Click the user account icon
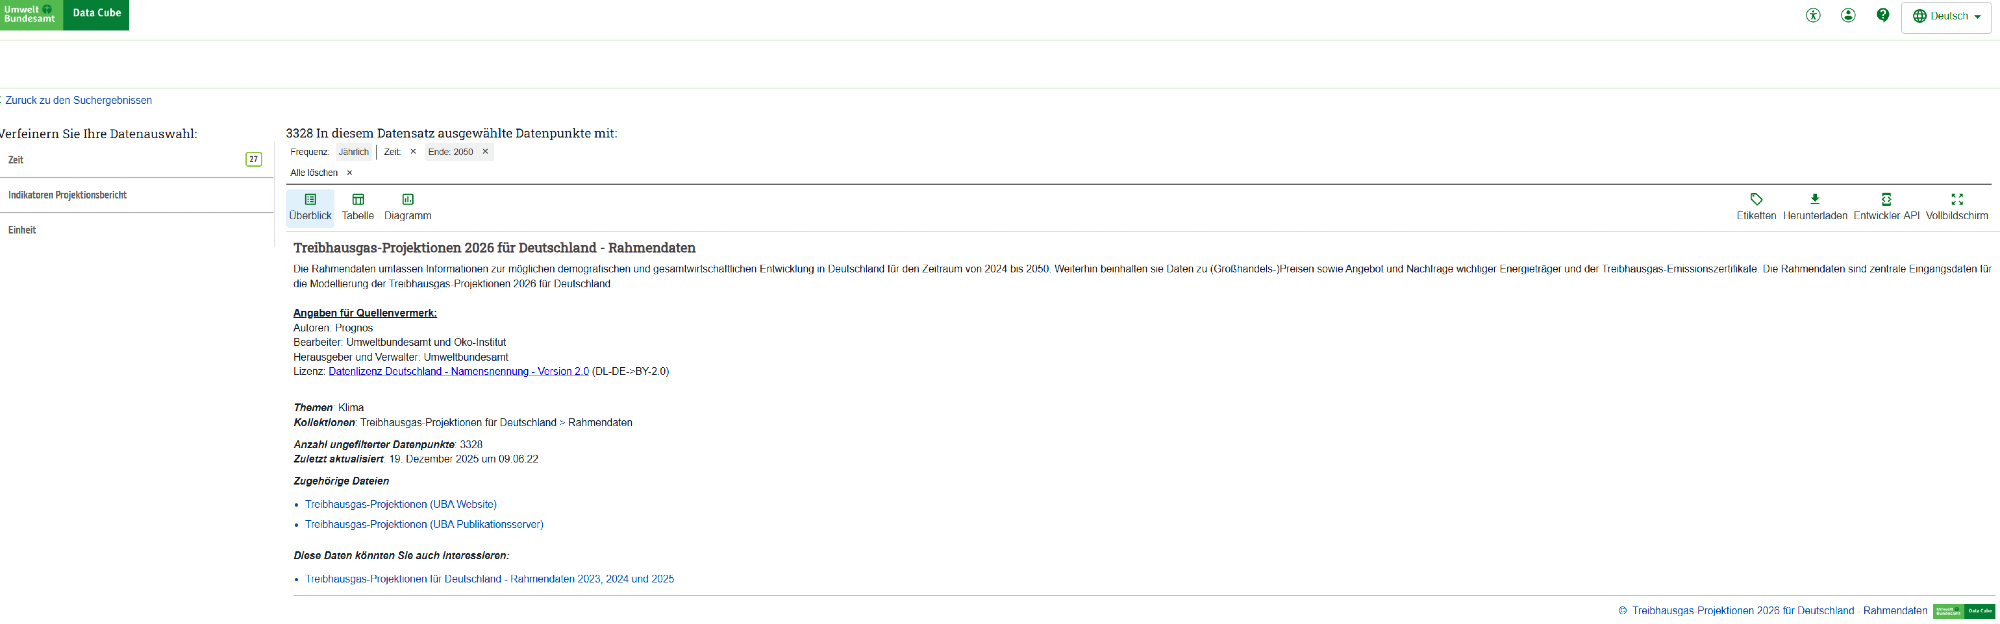Screen dimensions: 2000x624 1848,15
